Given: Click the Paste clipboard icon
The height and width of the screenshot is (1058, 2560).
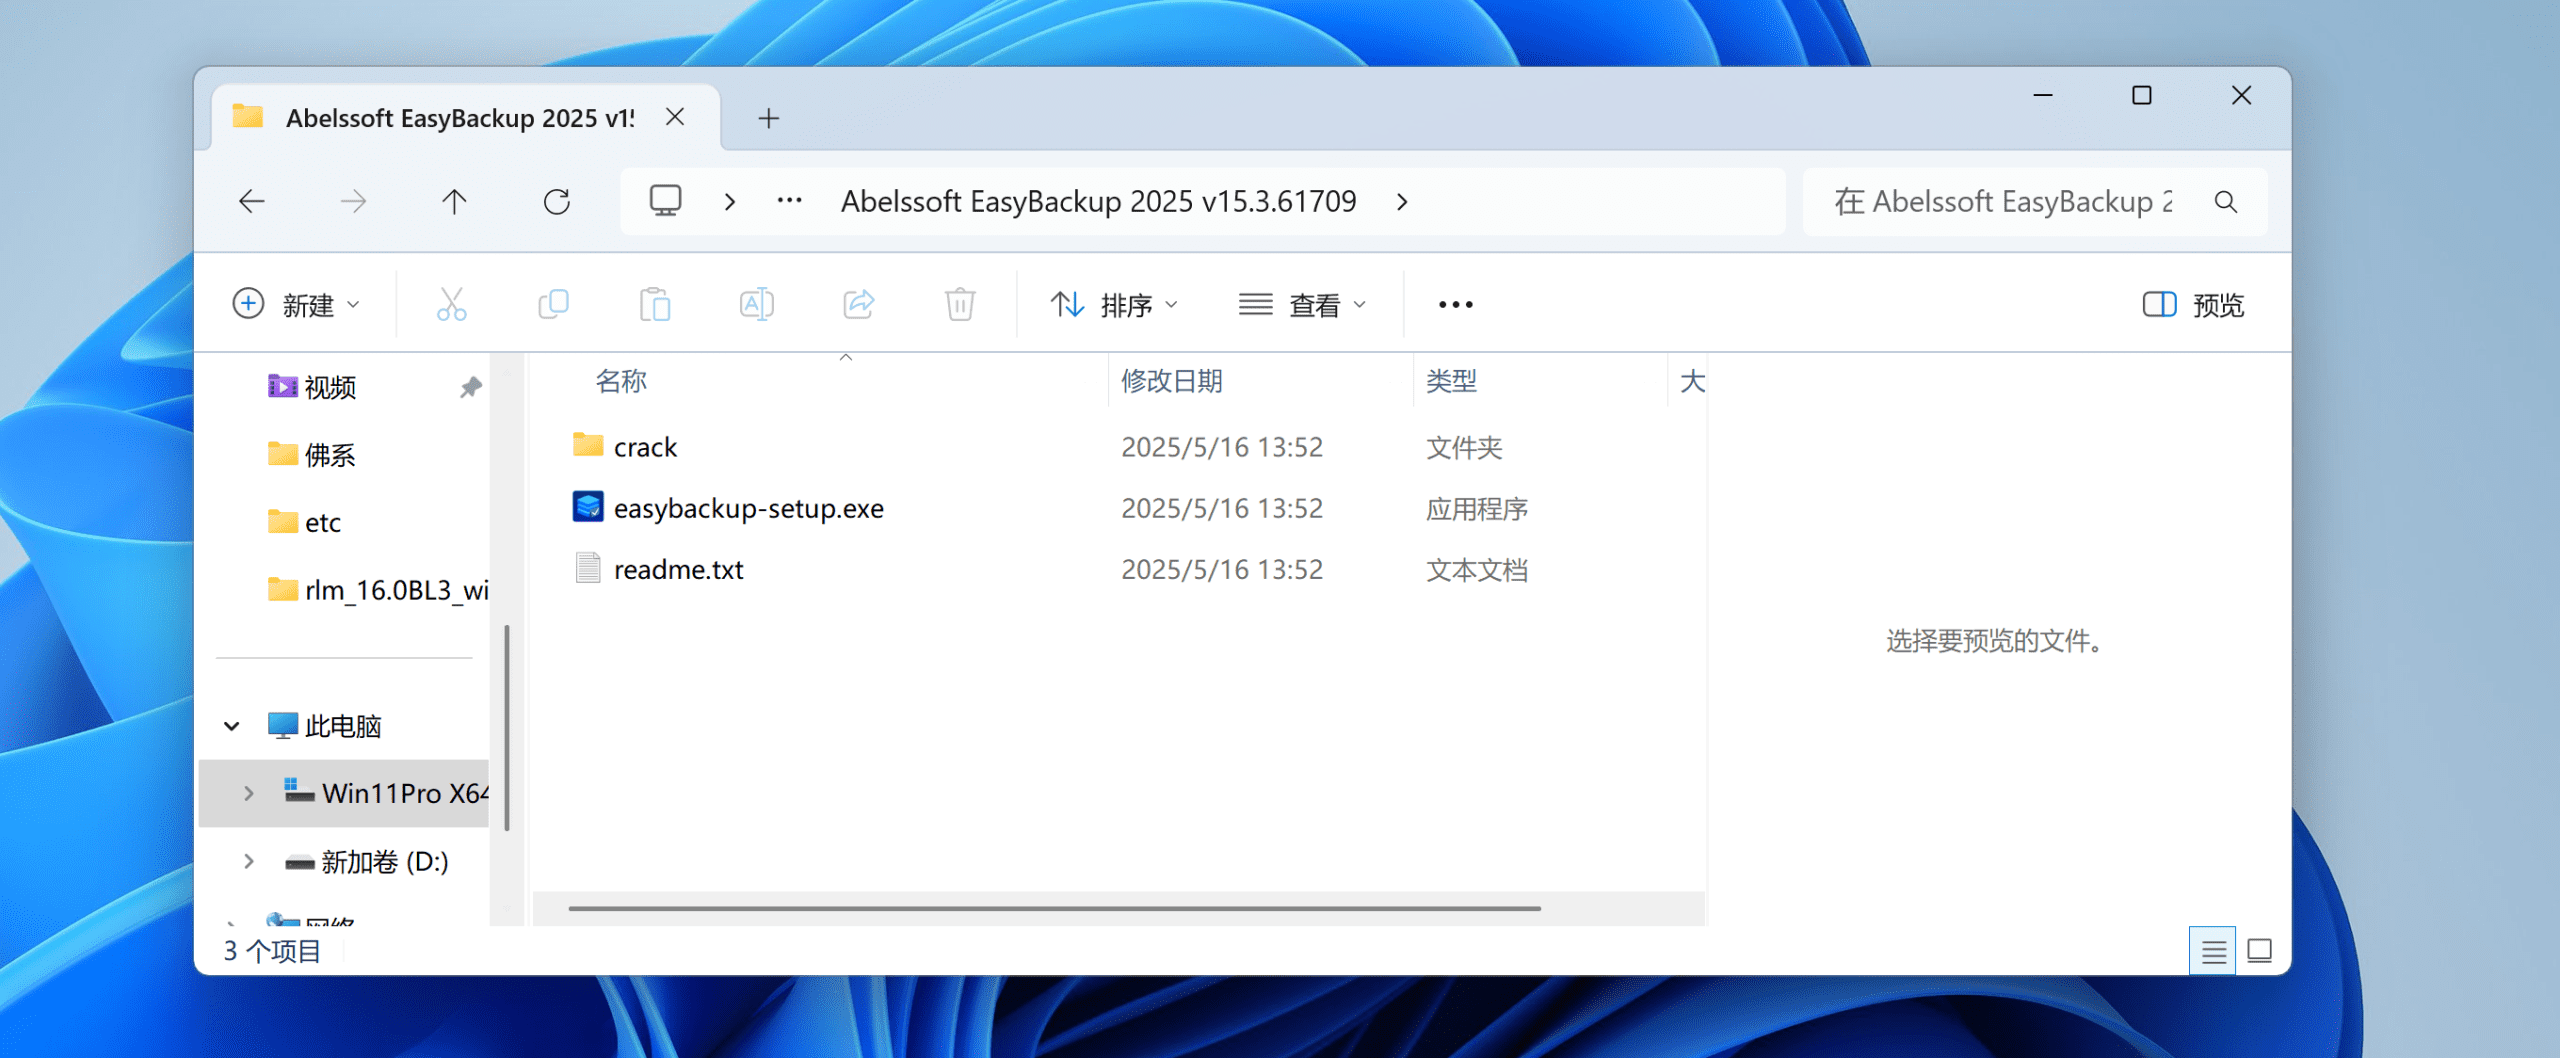Looking at the screenshot, I should (655, 304).
